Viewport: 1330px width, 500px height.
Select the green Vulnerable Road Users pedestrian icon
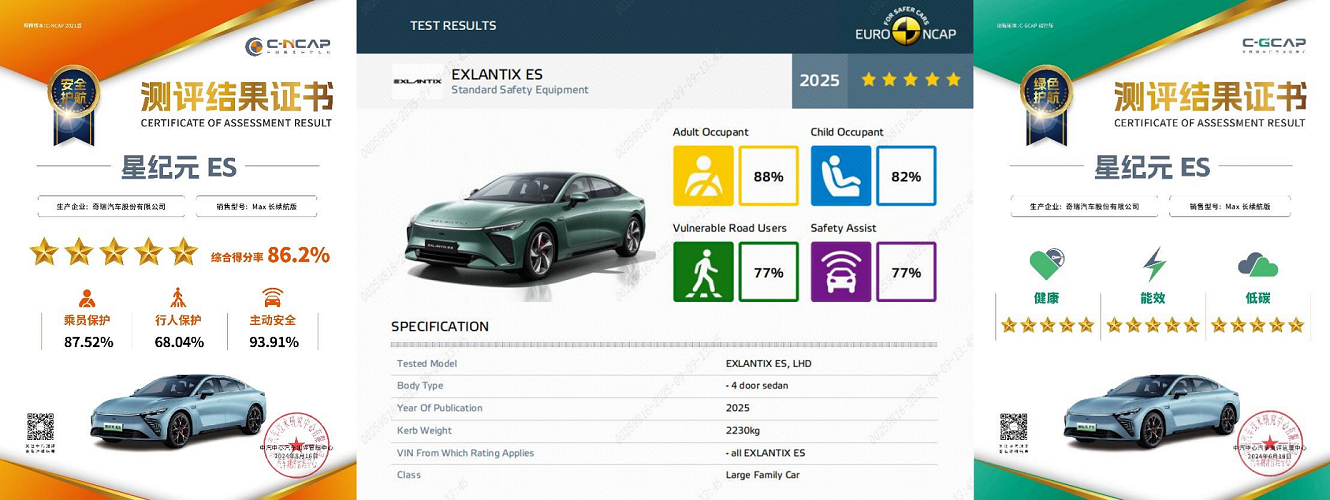(x=703, y=272)
